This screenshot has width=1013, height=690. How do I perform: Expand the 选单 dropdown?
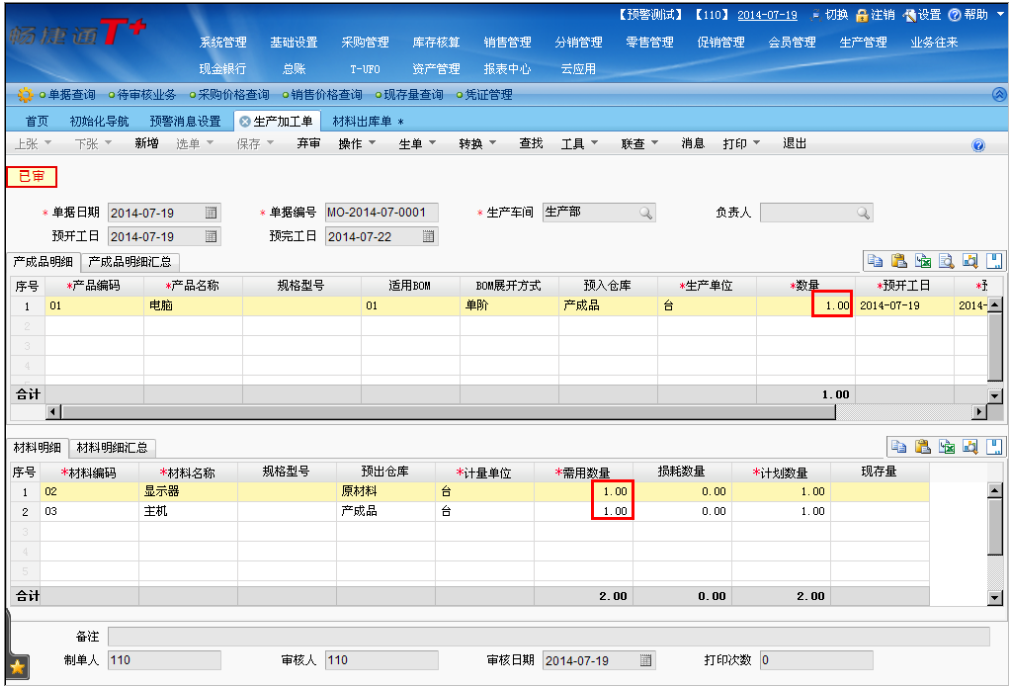coord(209,143)
